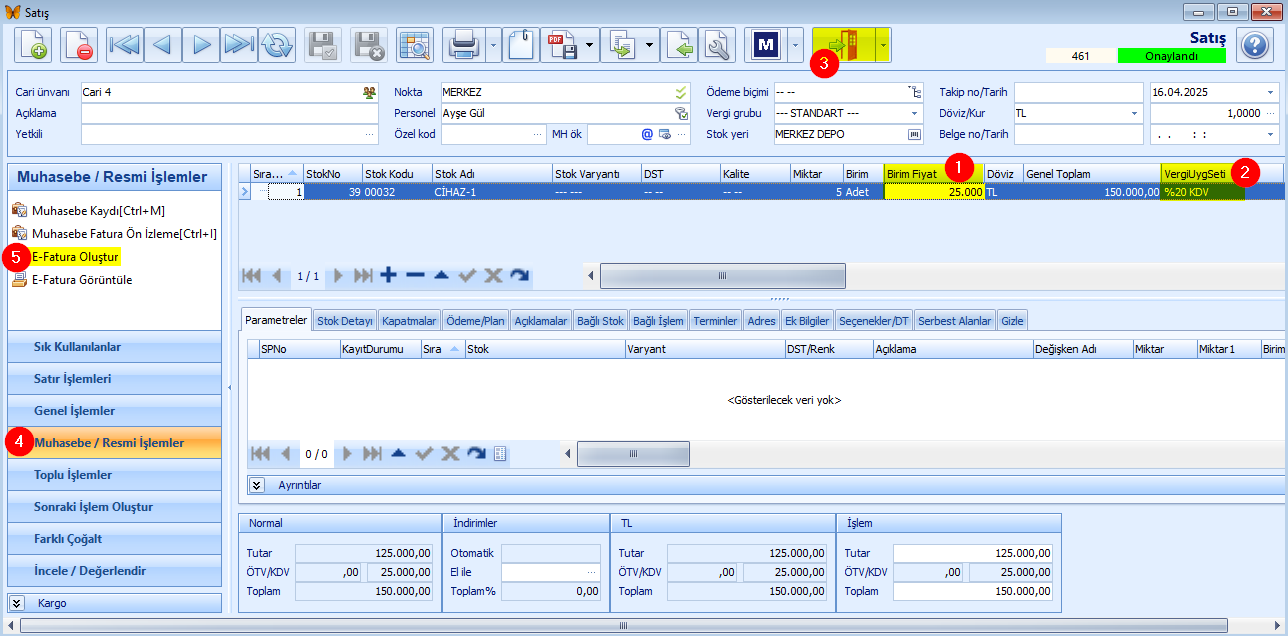1288x636 pixels.
Task: Select the Bağlı Stok tab
Action: tap(600, 321)
